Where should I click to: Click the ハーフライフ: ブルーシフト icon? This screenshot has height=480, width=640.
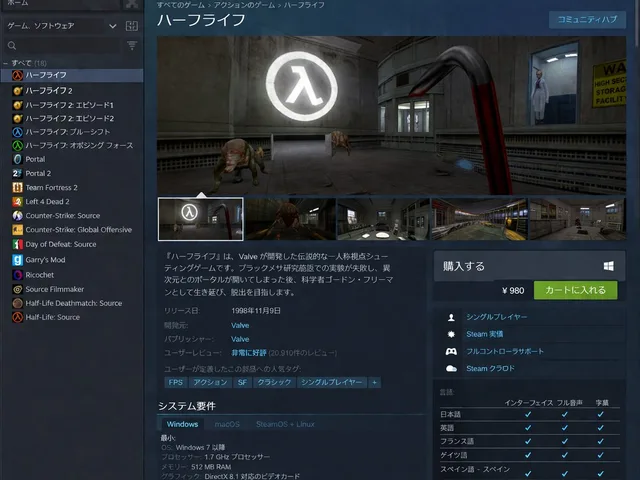pyautogui.click(x=18, y=132)
